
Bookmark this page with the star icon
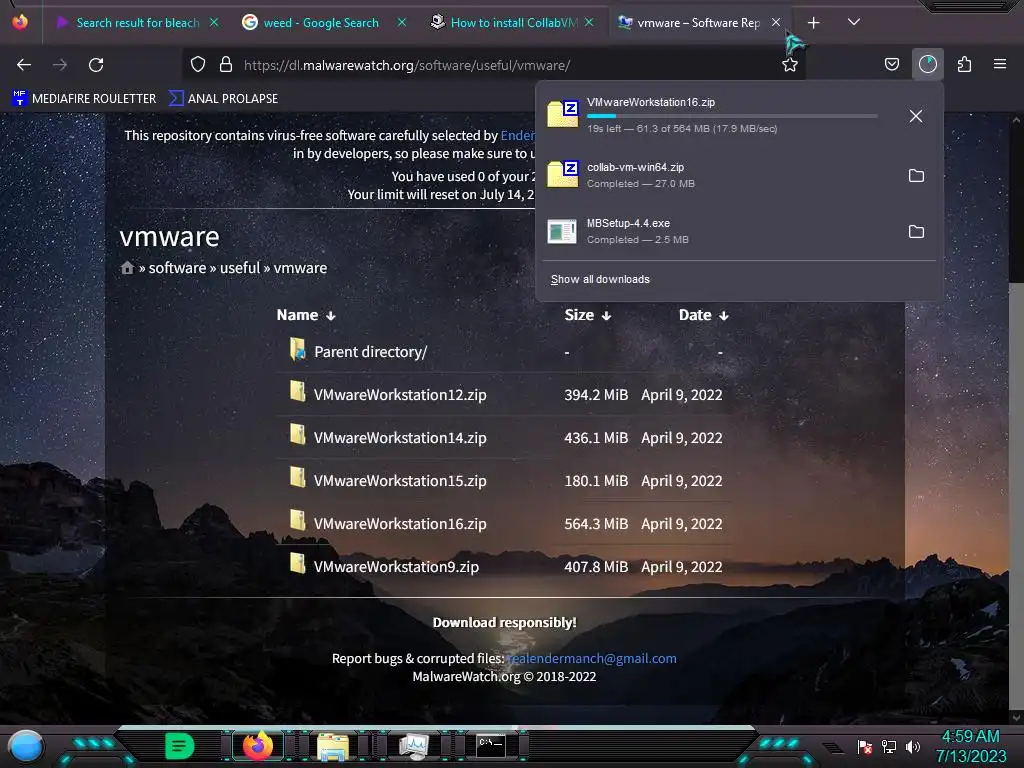(x=790, y=65)
